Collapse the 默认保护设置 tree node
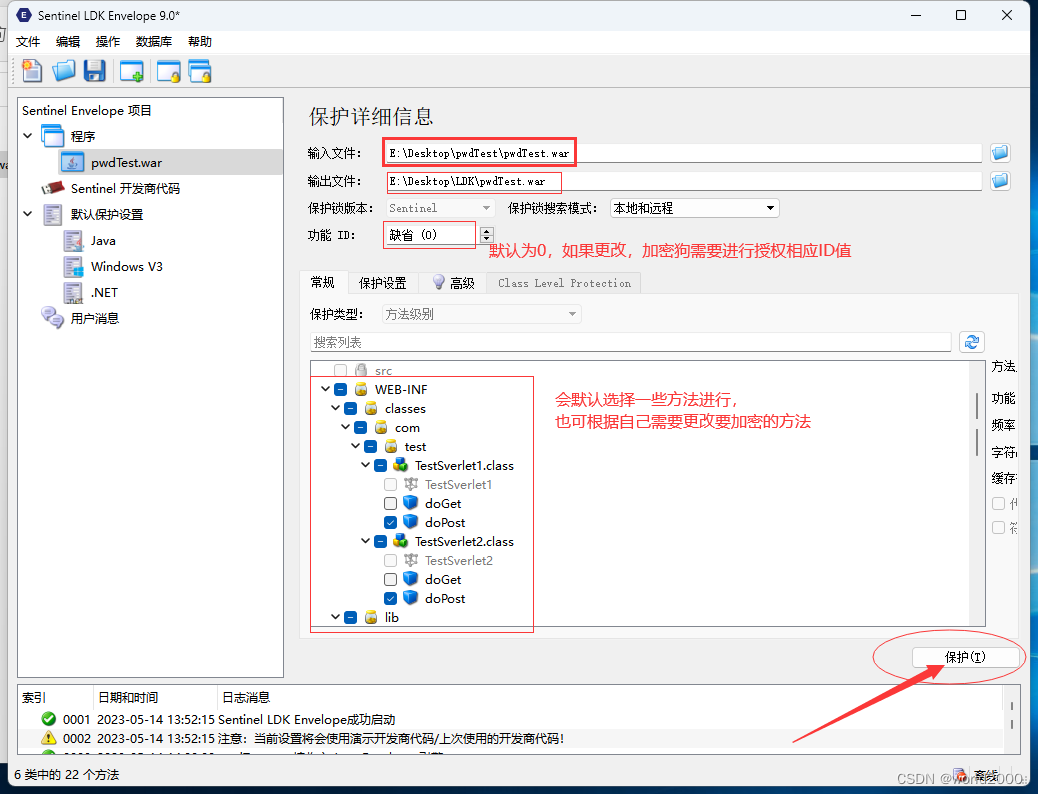This screenshot has height=794, width=1038. tap(28, 214)
